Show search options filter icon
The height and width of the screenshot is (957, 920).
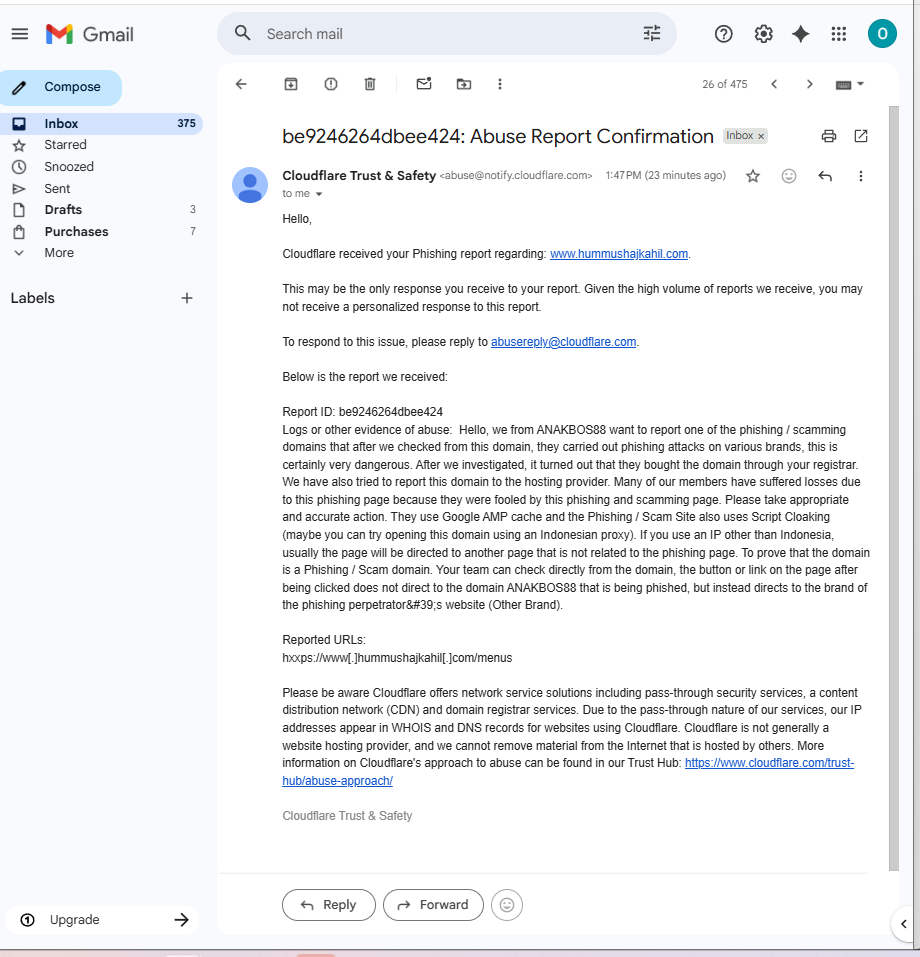point(651,34)
